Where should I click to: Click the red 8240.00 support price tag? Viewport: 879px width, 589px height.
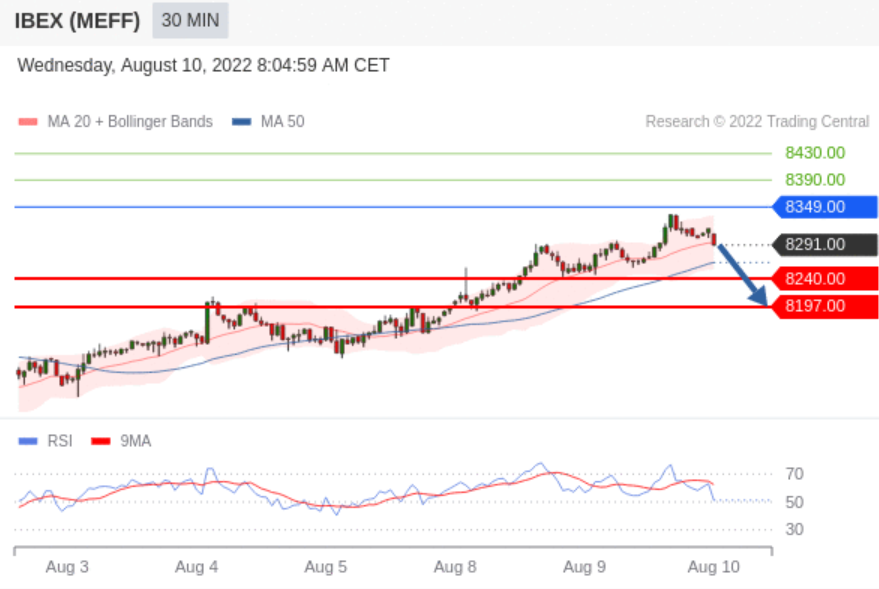(x=824, y=279)
